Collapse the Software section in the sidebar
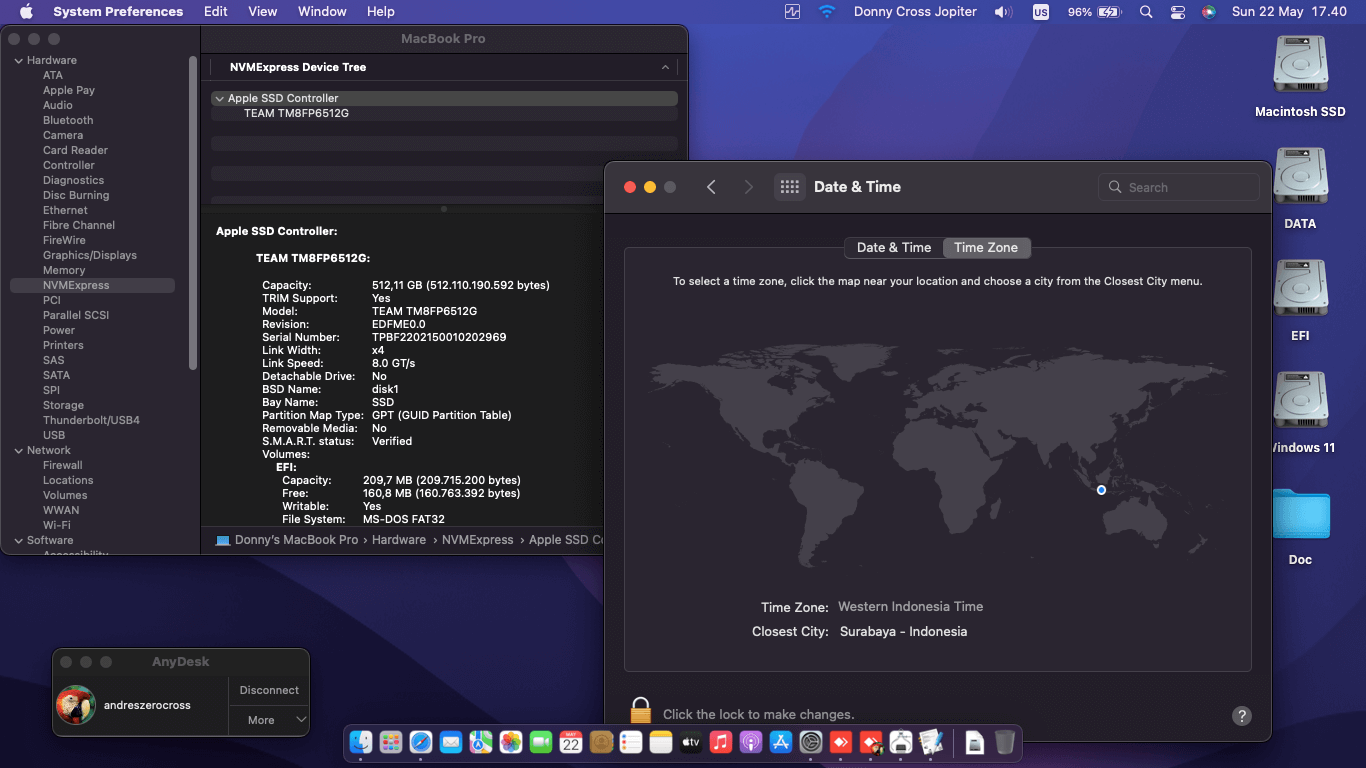The width and height of the screenshot is (1366, 768). coord(18,541)
